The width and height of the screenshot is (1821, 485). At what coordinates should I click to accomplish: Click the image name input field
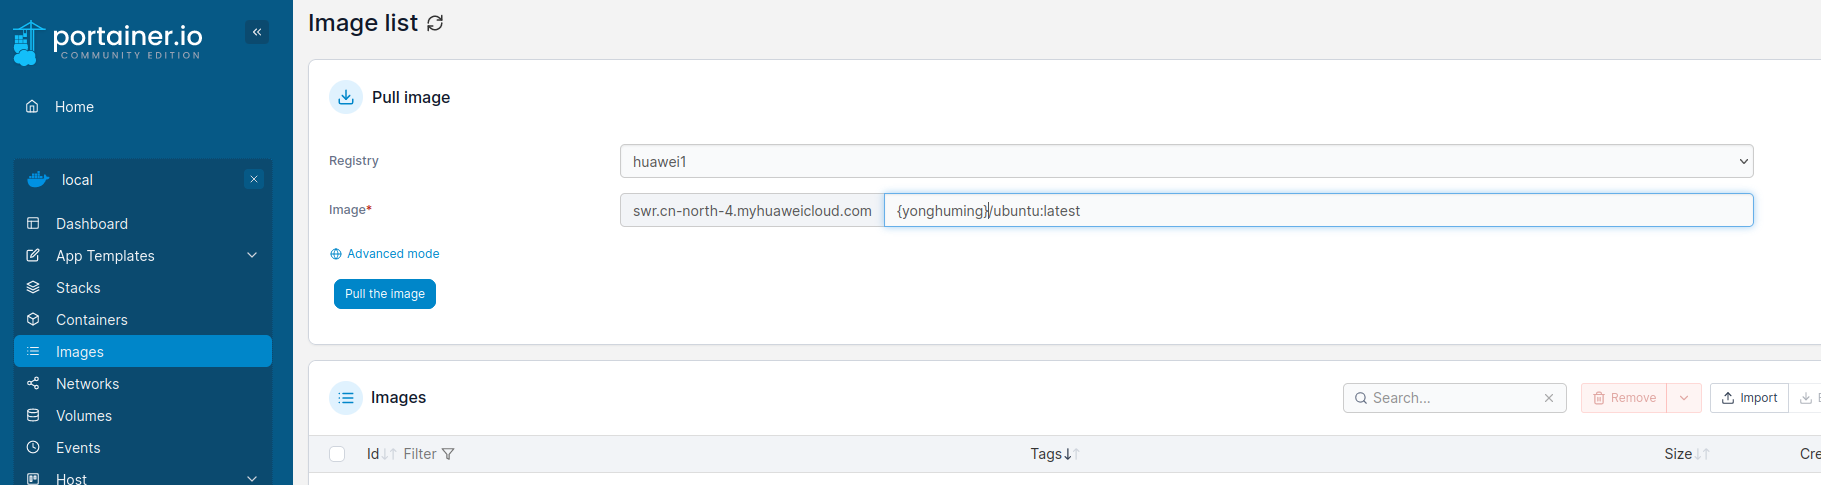pos(1318,210)
